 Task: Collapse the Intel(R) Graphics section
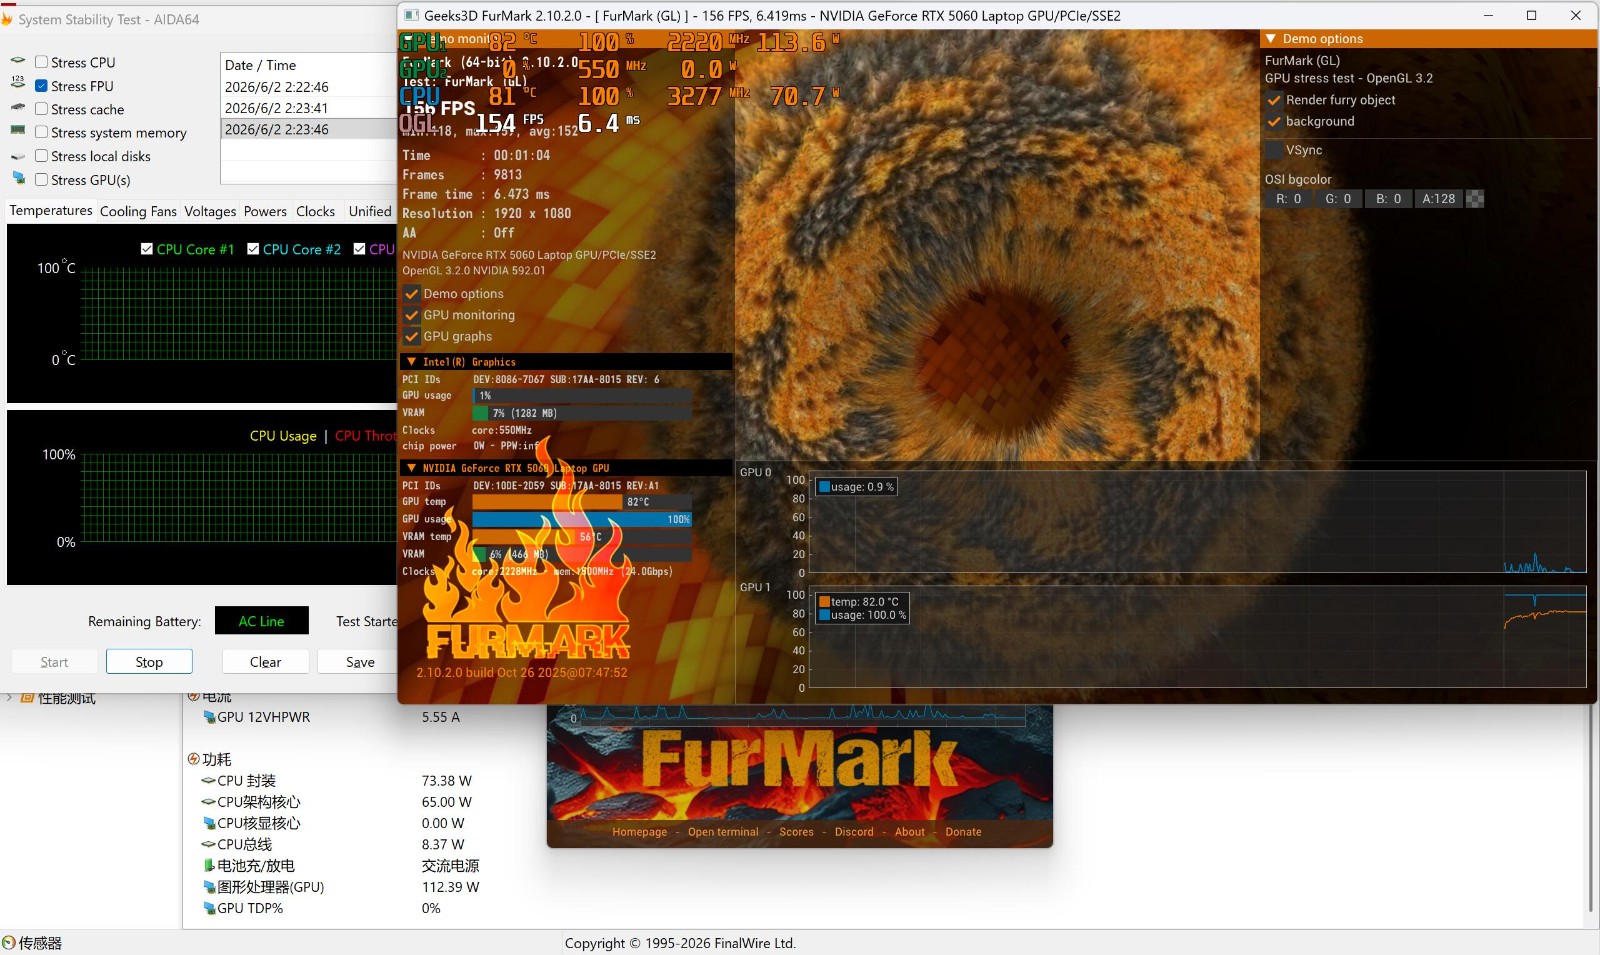tap(411, 362)
